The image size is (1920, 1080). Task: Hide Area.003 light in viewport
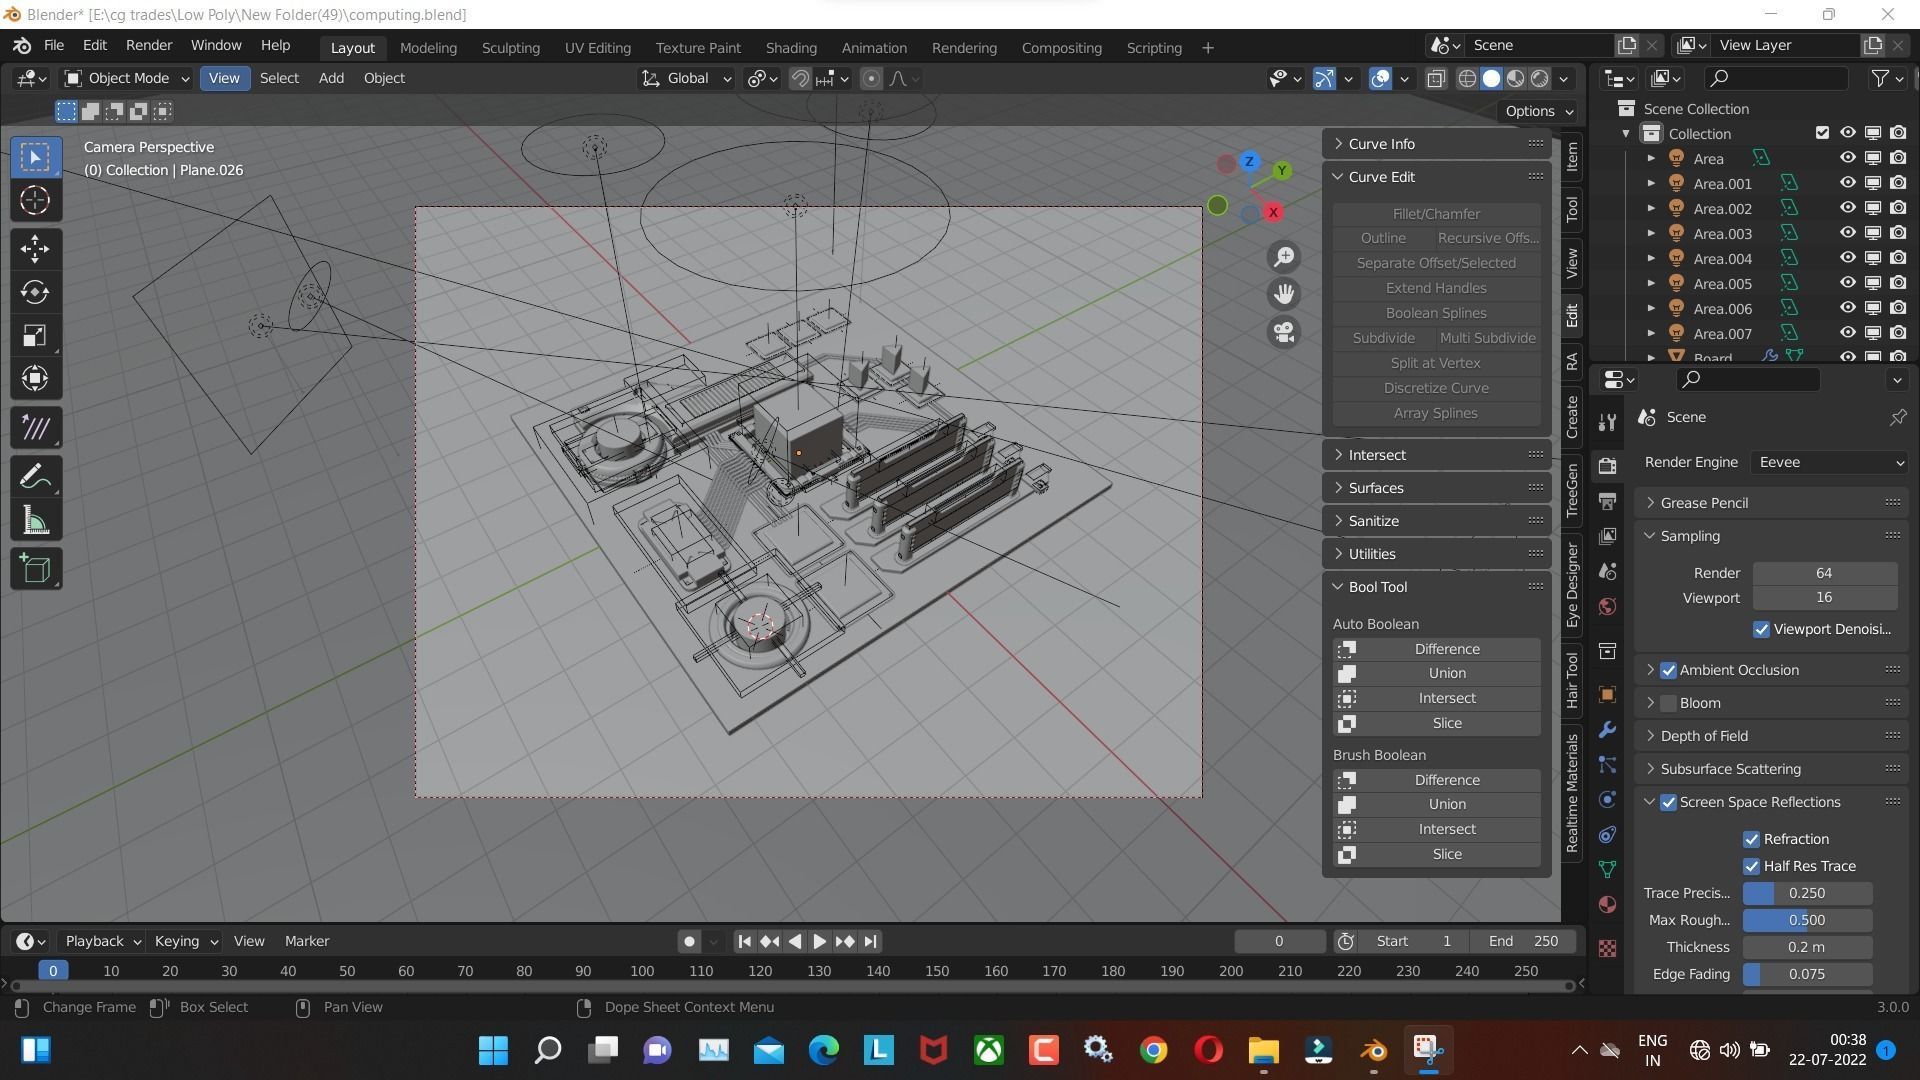click(1847, 233)
